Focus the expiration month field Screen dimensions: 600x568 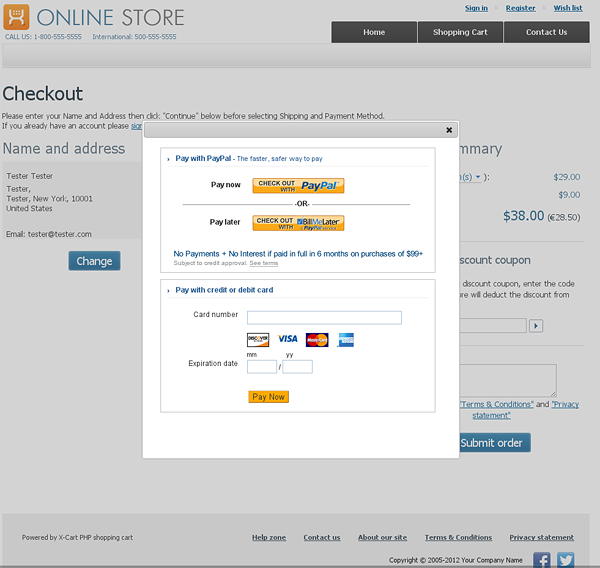pos(262,367)
